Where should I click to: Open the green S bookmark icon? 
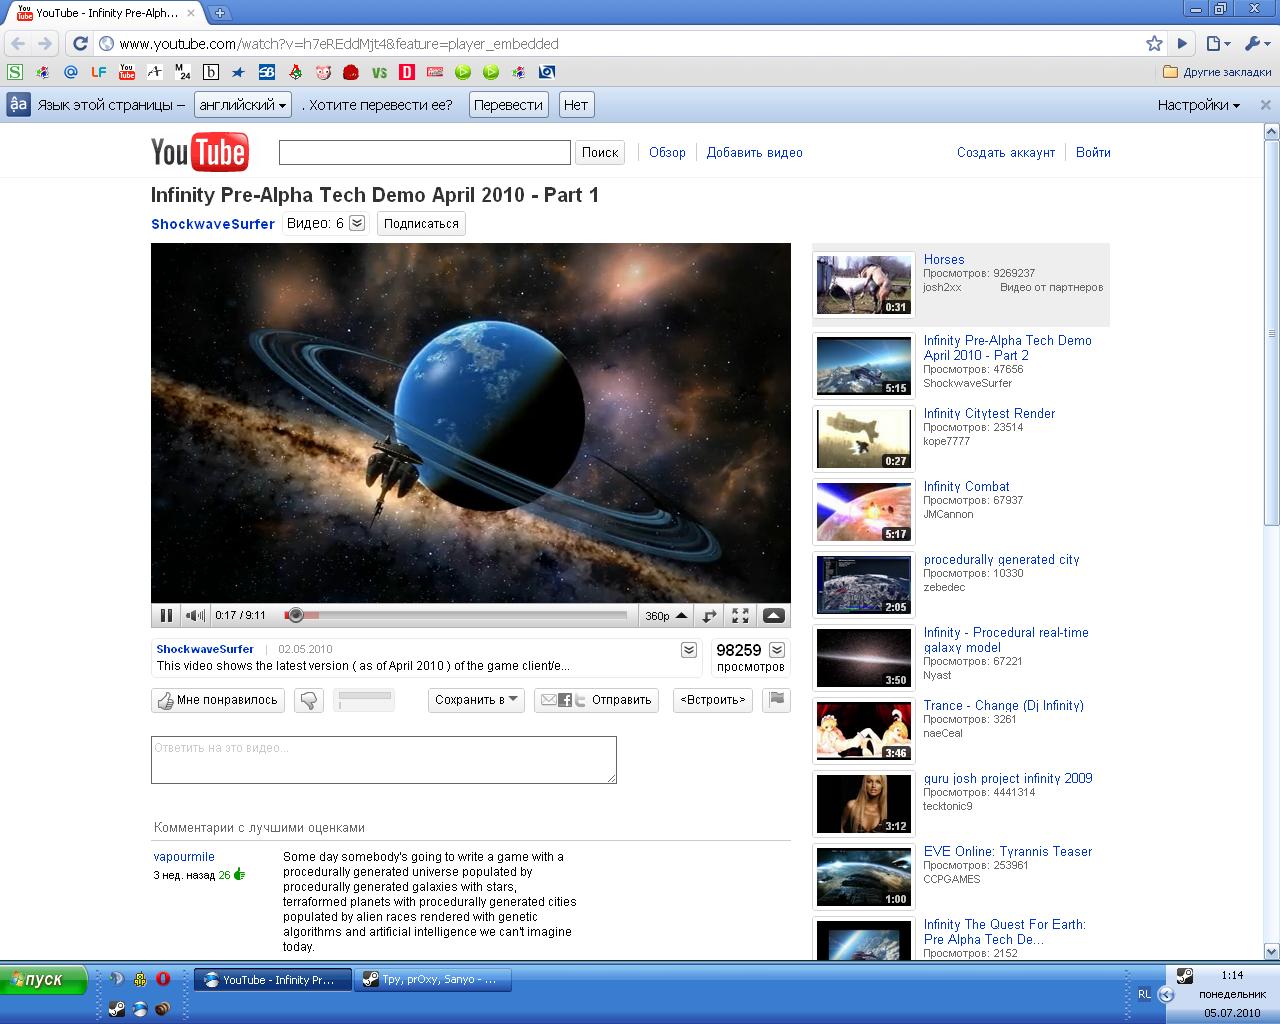pos(15,72)
